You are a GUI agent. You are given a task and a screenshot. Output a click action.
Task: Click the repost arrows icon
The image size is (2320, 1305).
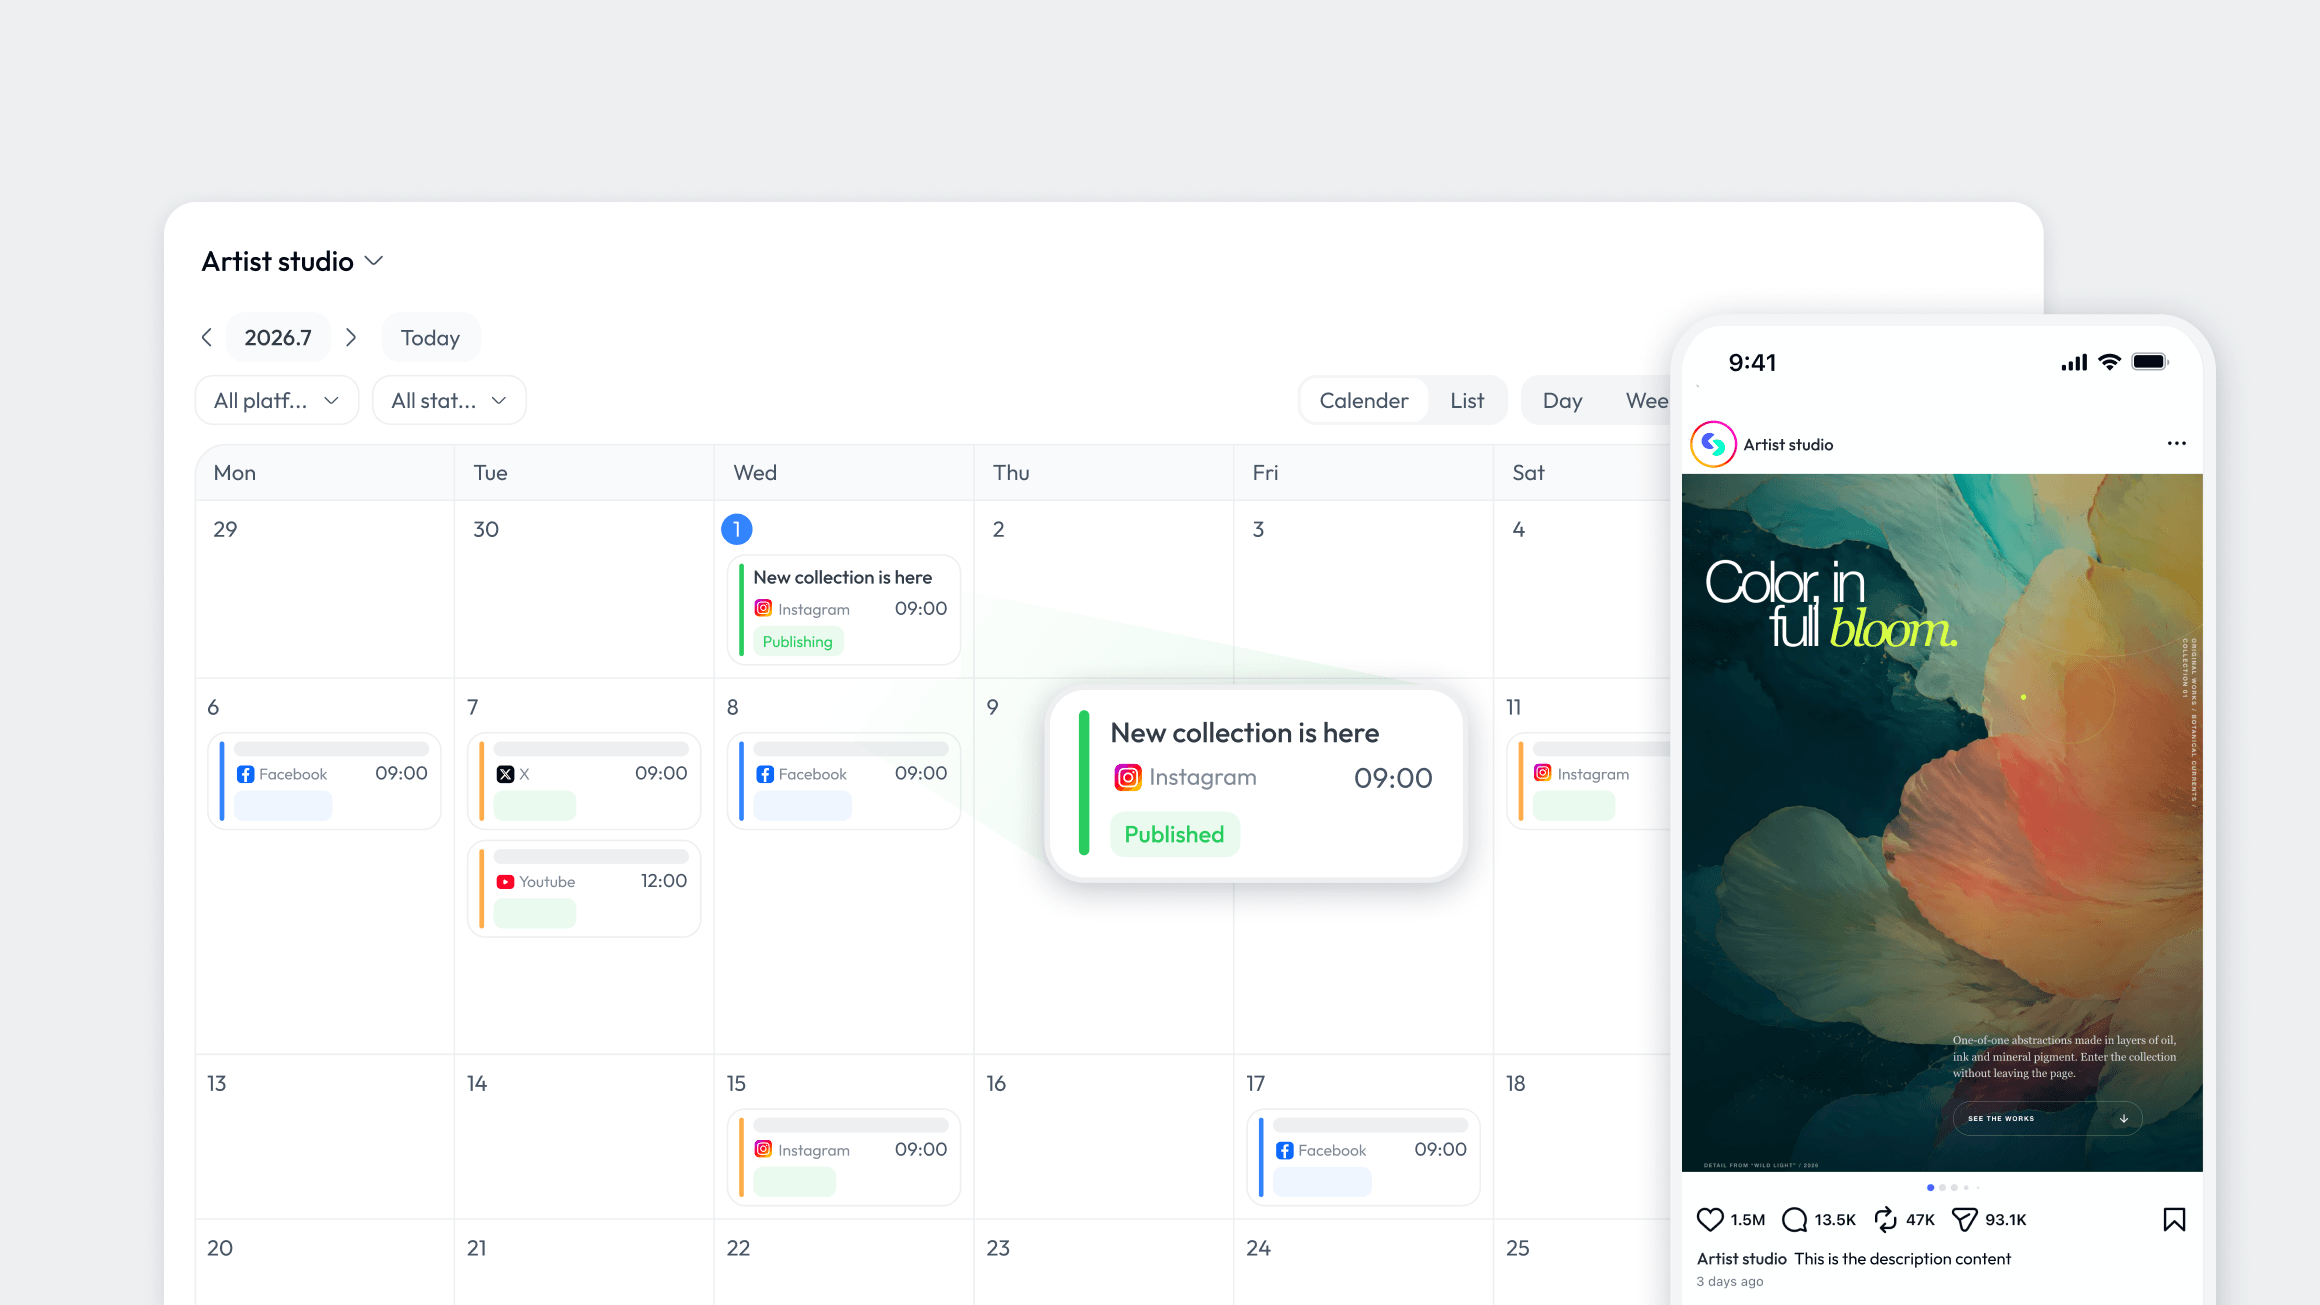point(1885,1219)
